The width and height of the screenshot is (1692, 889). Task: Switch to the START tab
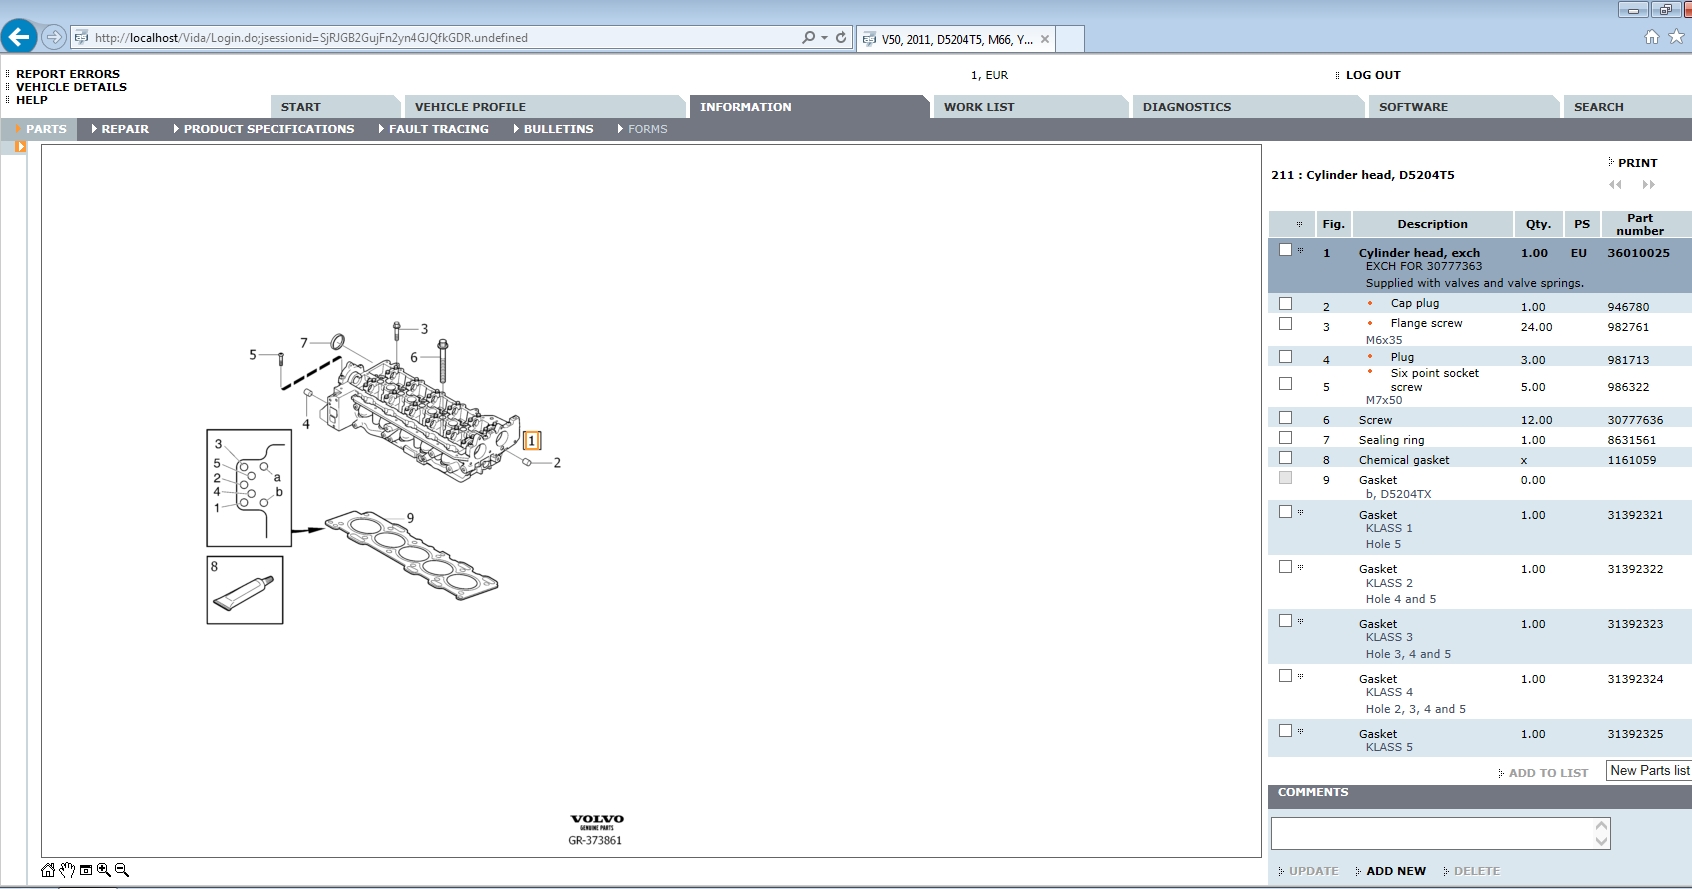click(334, 107)
